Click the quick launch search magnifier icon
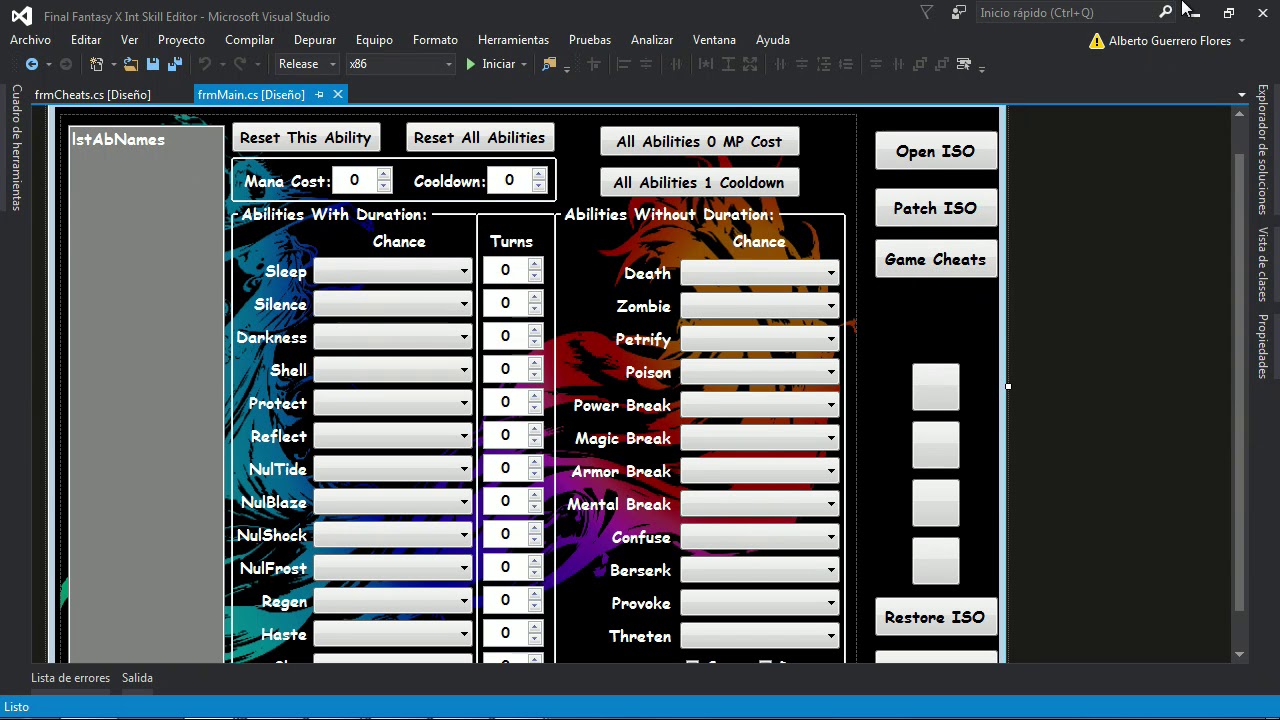 click(1165, 12)
